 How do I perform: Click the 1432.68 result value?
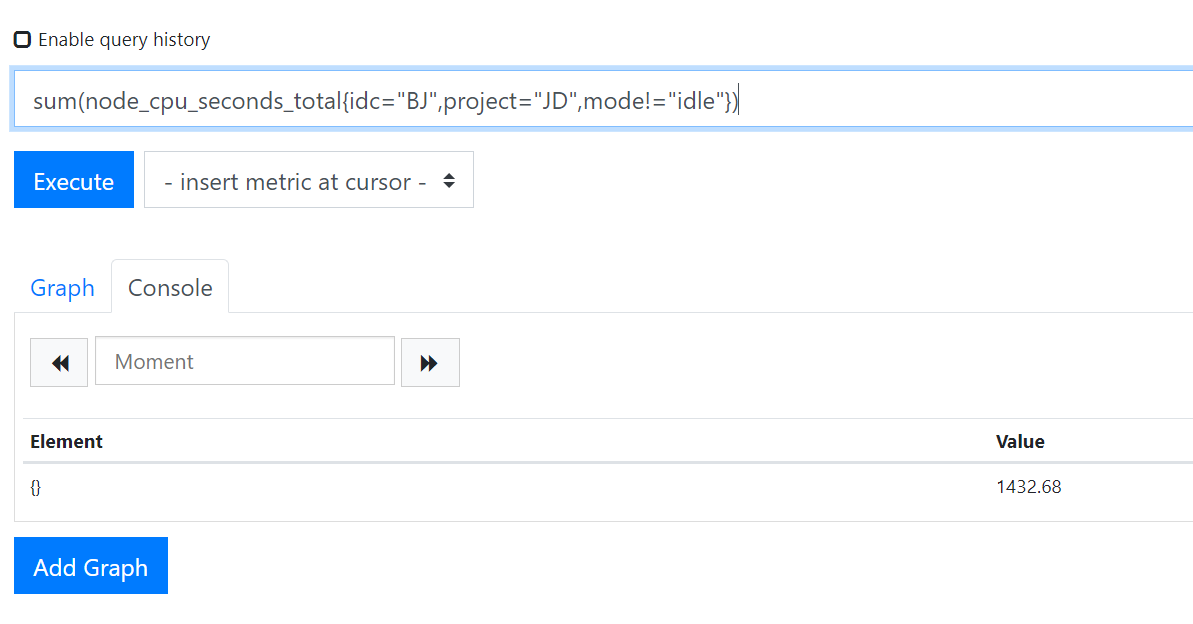pos(1029,487)
